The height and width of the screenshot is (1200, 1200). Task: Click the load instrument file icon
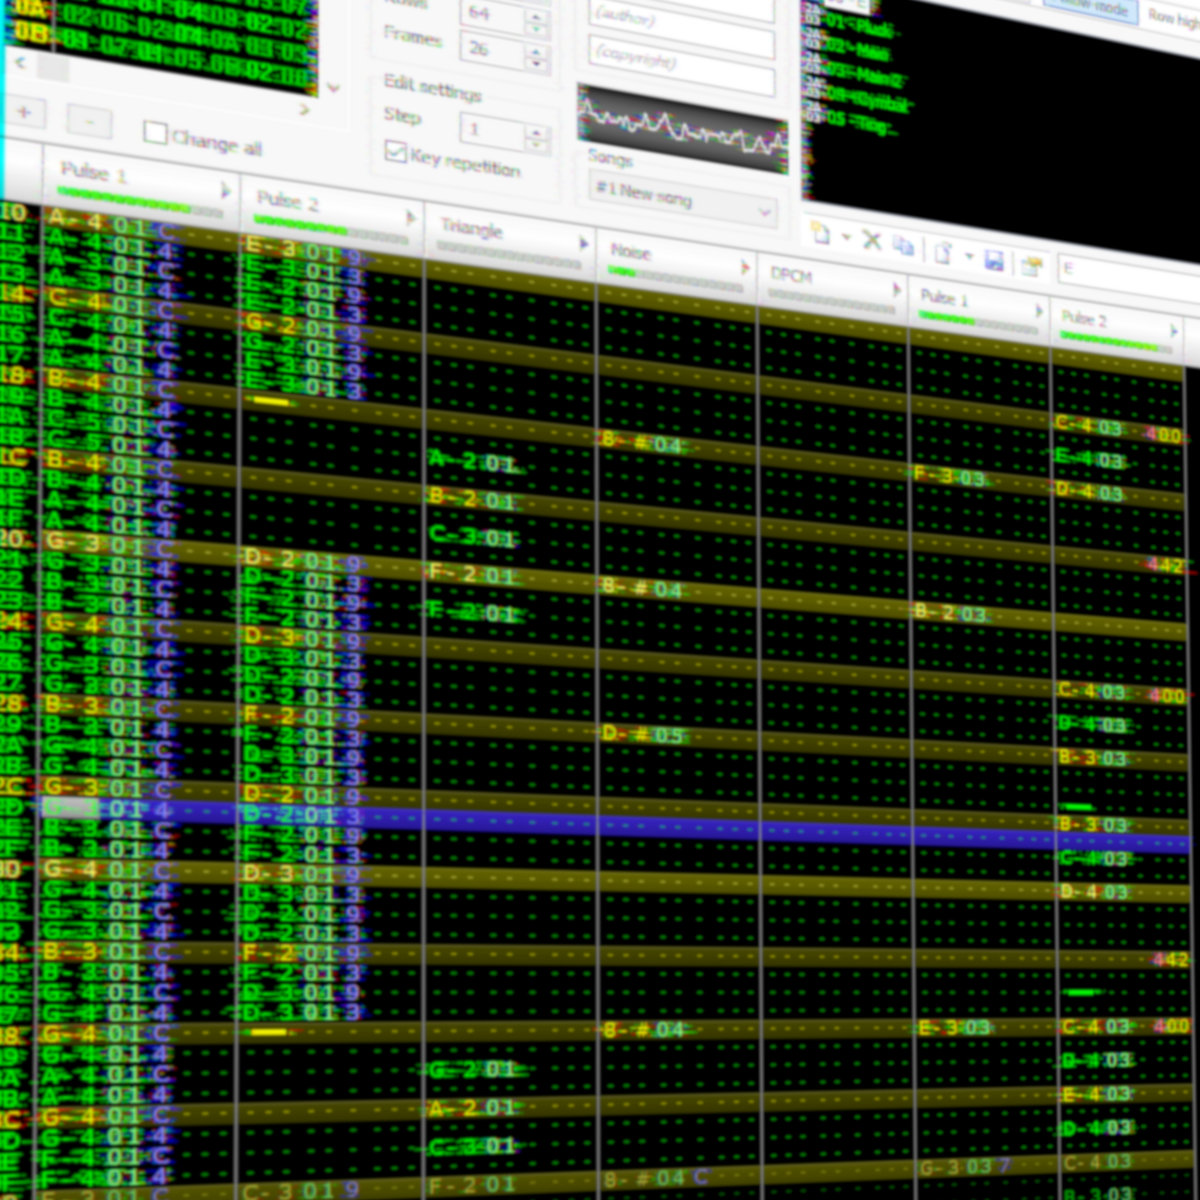point(942,253)
